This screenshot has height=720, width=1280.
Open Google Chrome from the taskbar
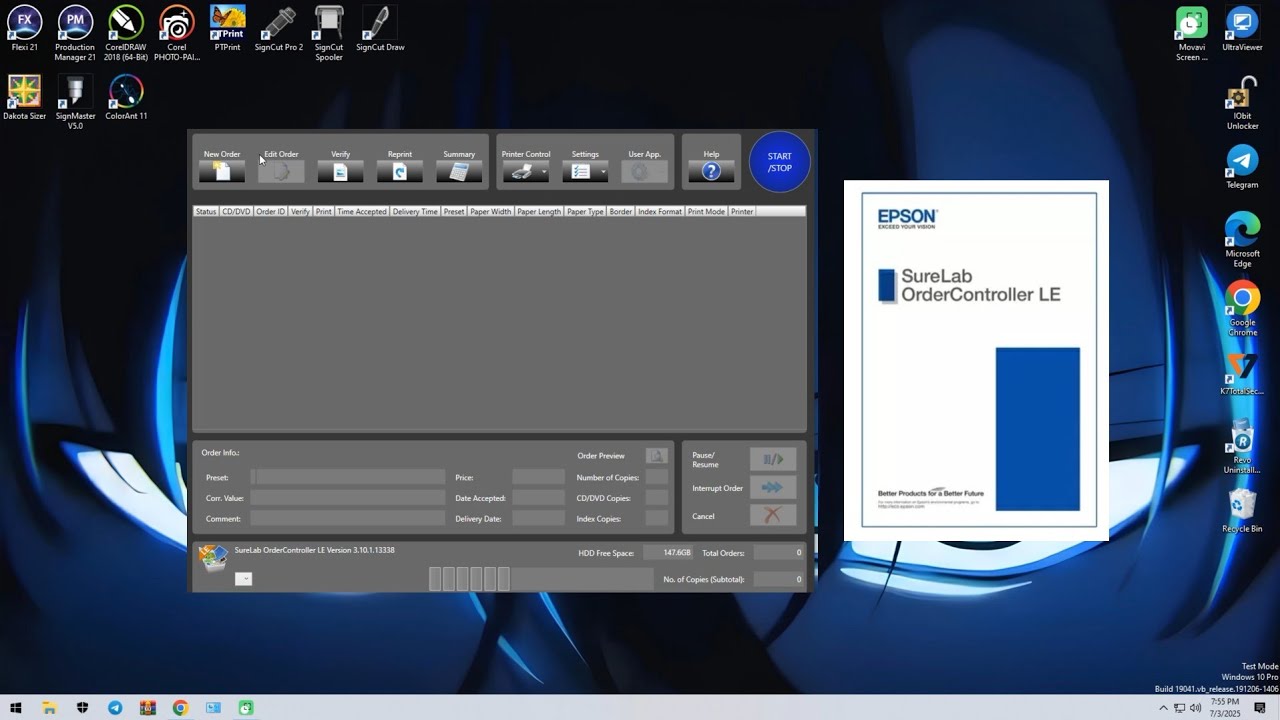(180, 708)
